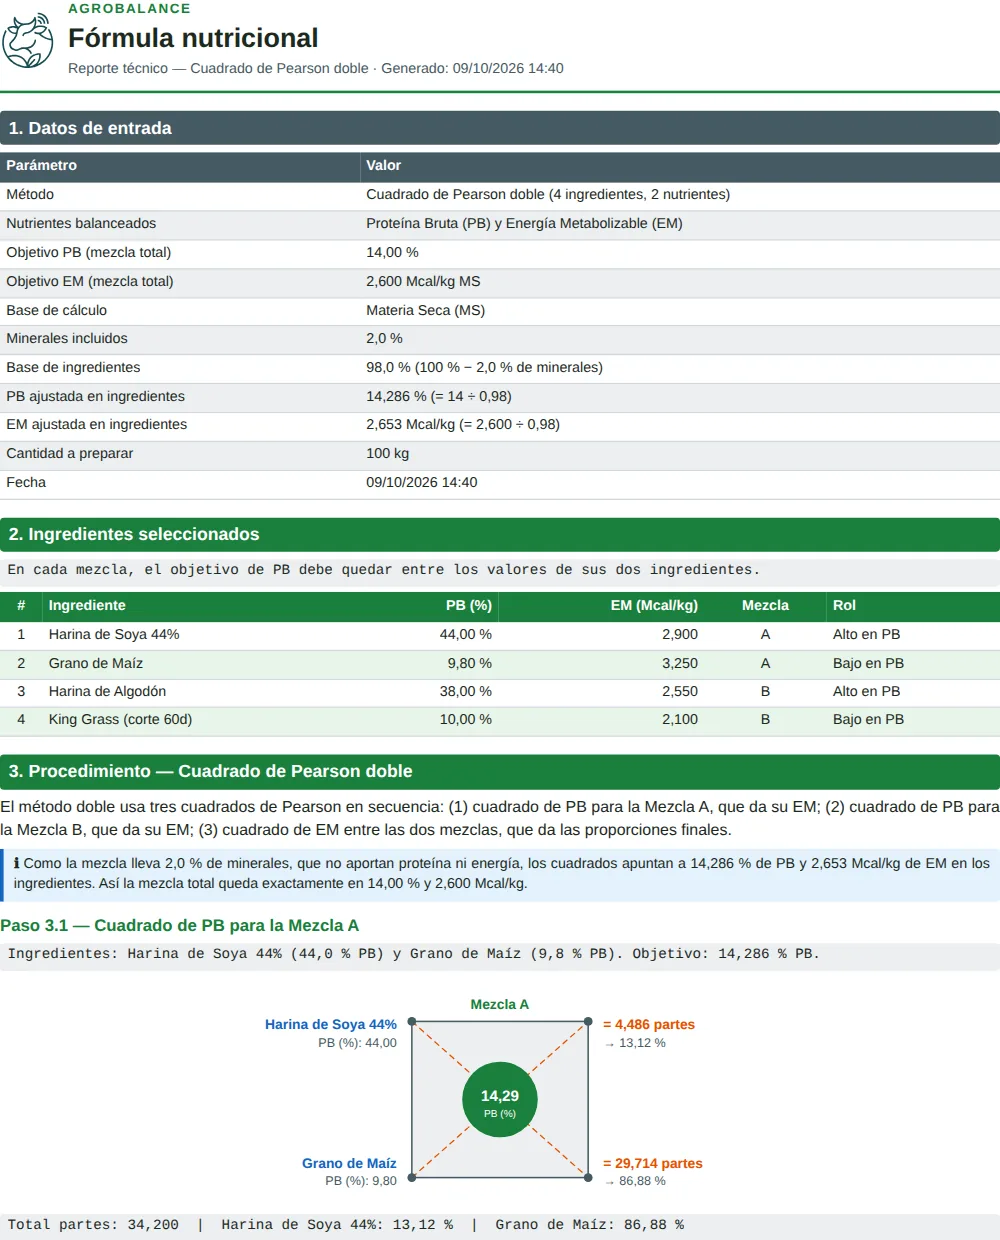Click the "Objetivo PB (mezcla total)" row label
This screenshot has width=1000, height=1240.
click(x=89, y=252)
